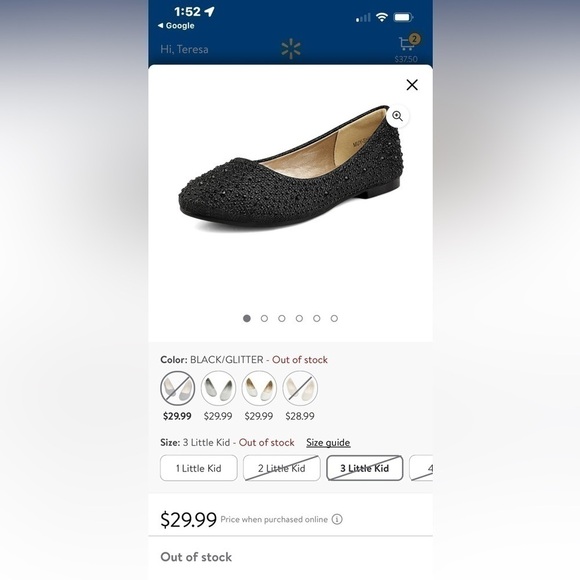Select the second image pagination dot
The image size is (580, 580).
click(x=264, y=318)
